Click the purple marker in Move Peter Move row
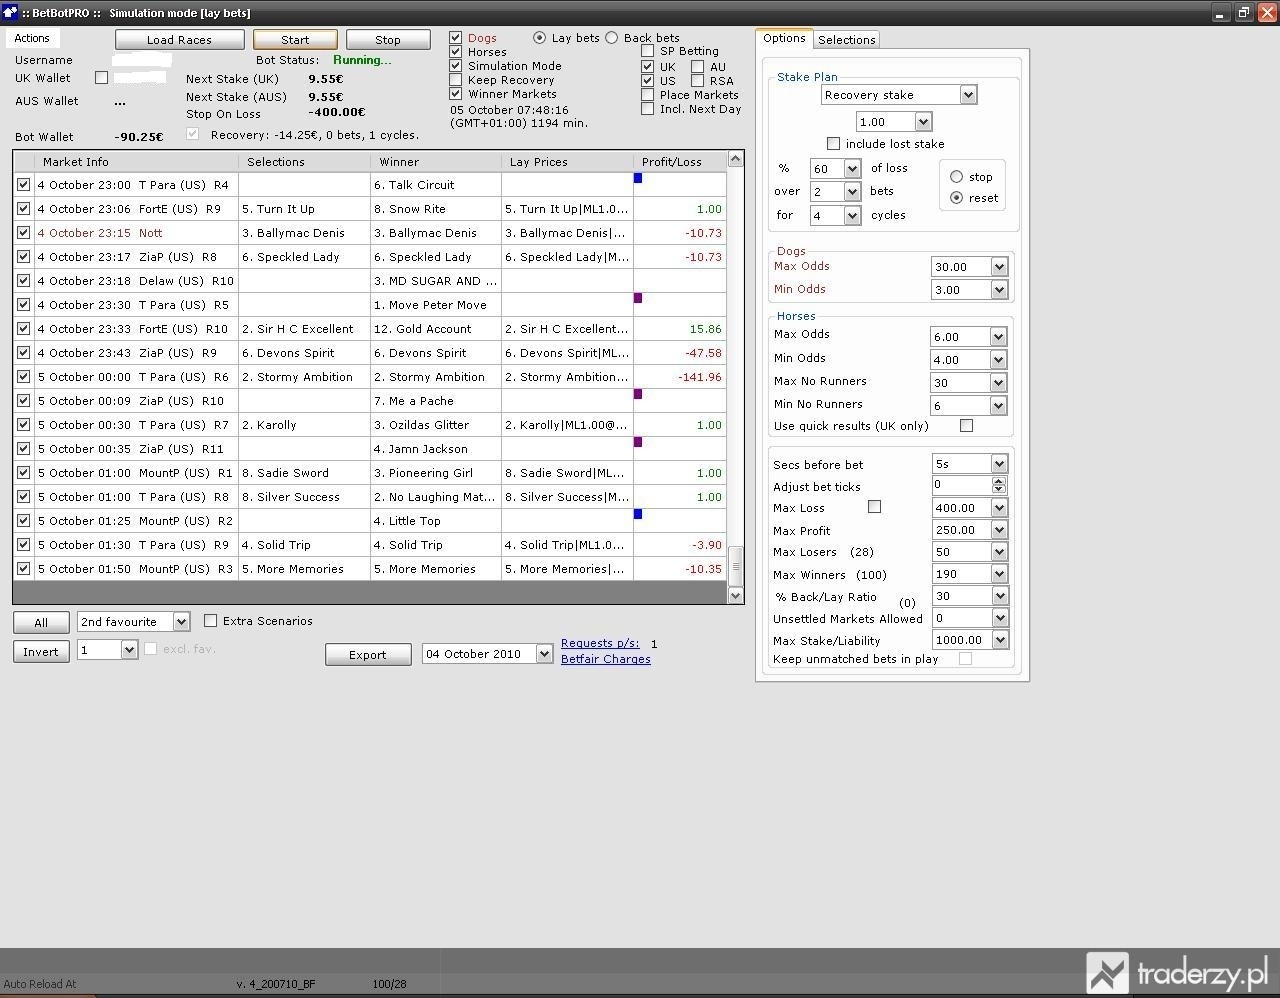 (638, 298)
